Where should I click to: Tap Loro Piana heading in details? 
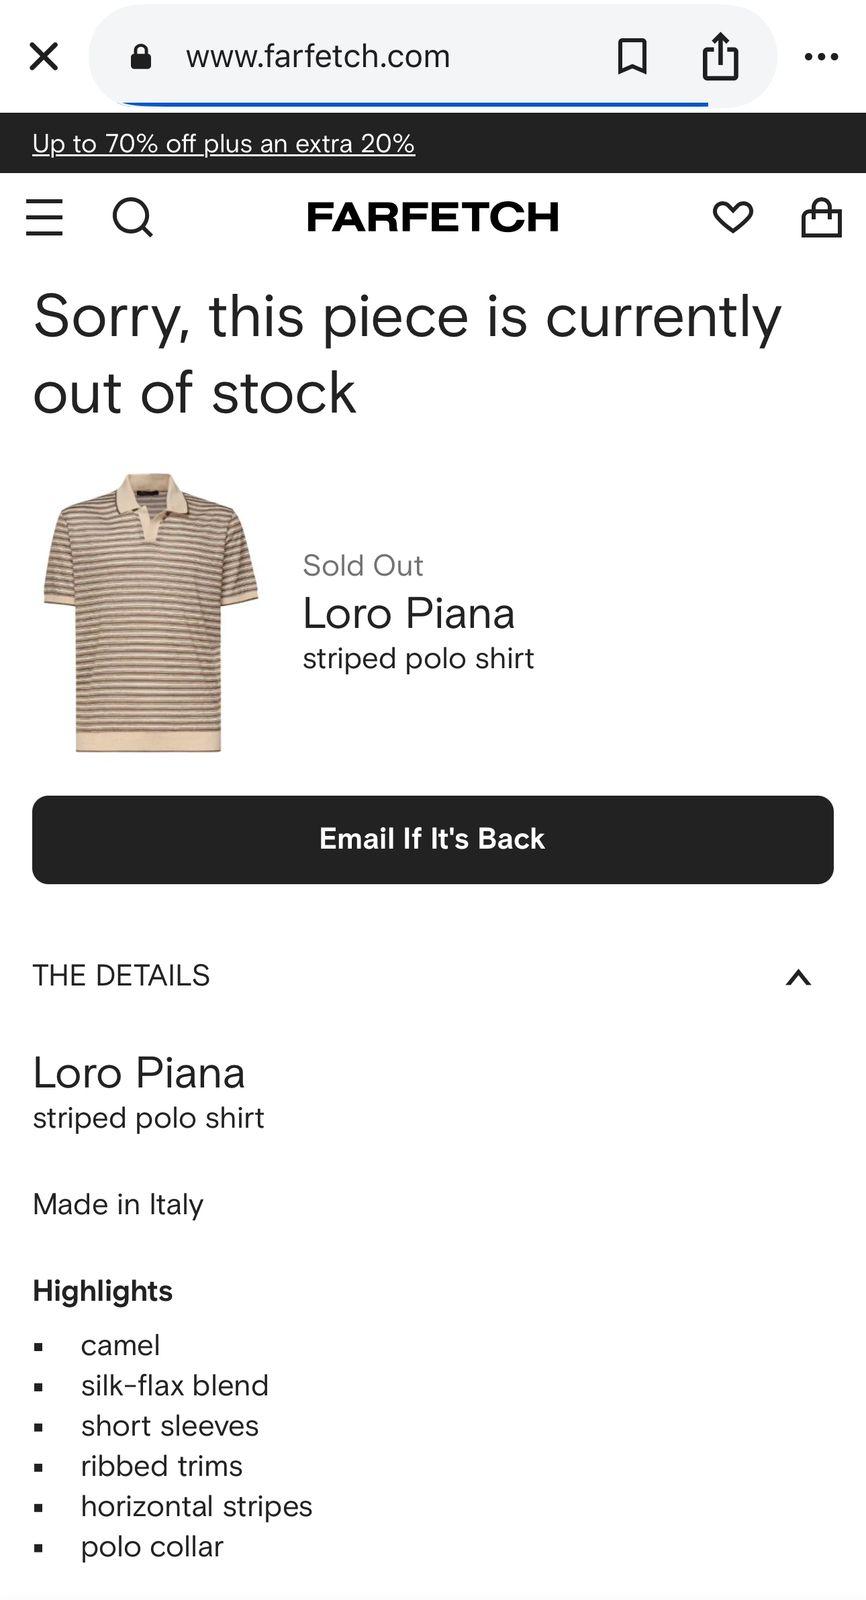tap(139, 1073)
